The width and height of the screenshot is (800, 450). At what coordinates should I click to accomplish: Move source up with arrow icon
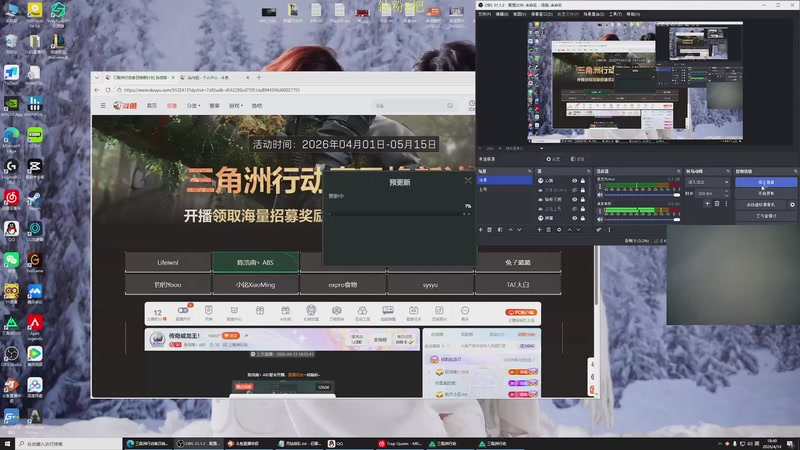(569, 230)
